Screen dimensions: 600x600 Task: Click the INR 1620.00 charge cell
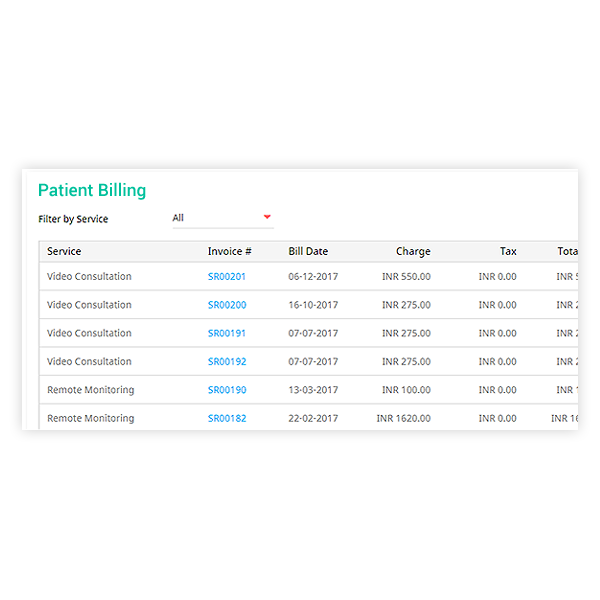403,419
